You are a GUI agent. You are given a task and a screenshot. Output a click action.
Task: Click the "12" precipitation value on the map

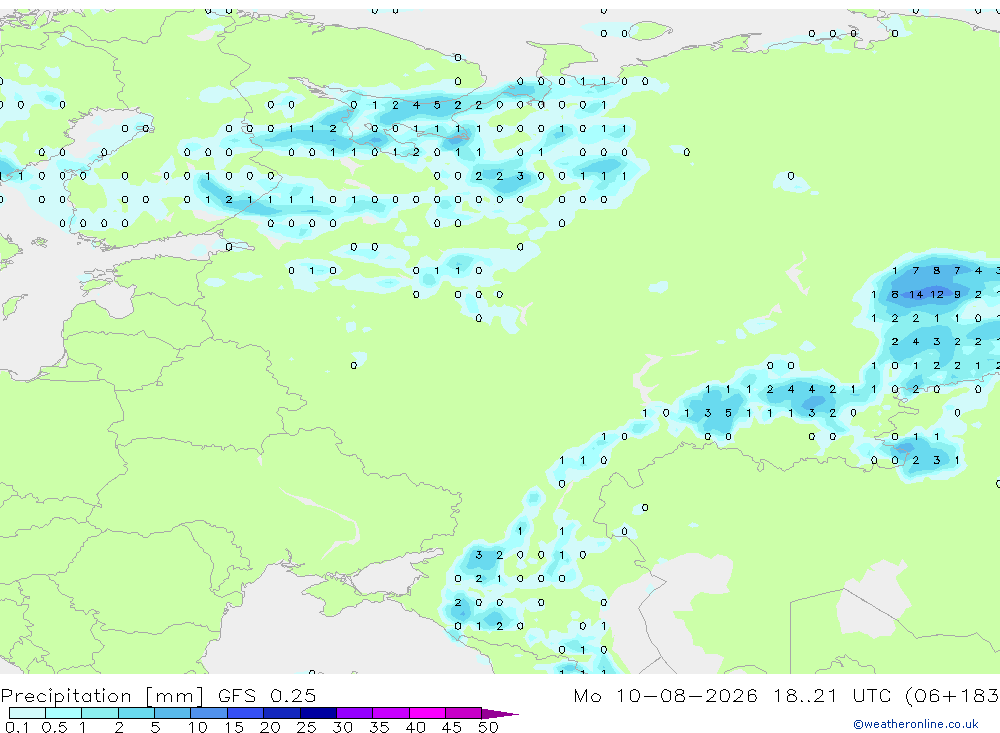pyautogui.click(x=936, y=294)
